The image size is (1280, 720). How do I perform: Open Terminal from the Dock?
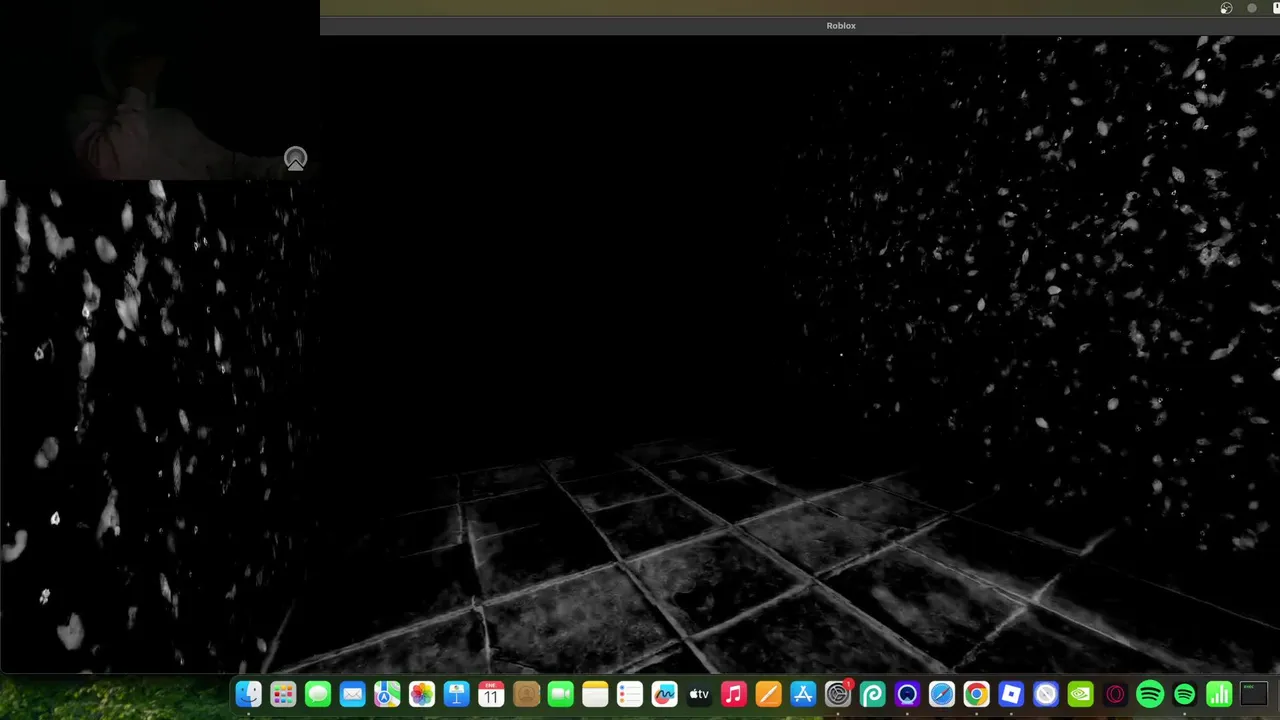click(x=1254, y=694)
